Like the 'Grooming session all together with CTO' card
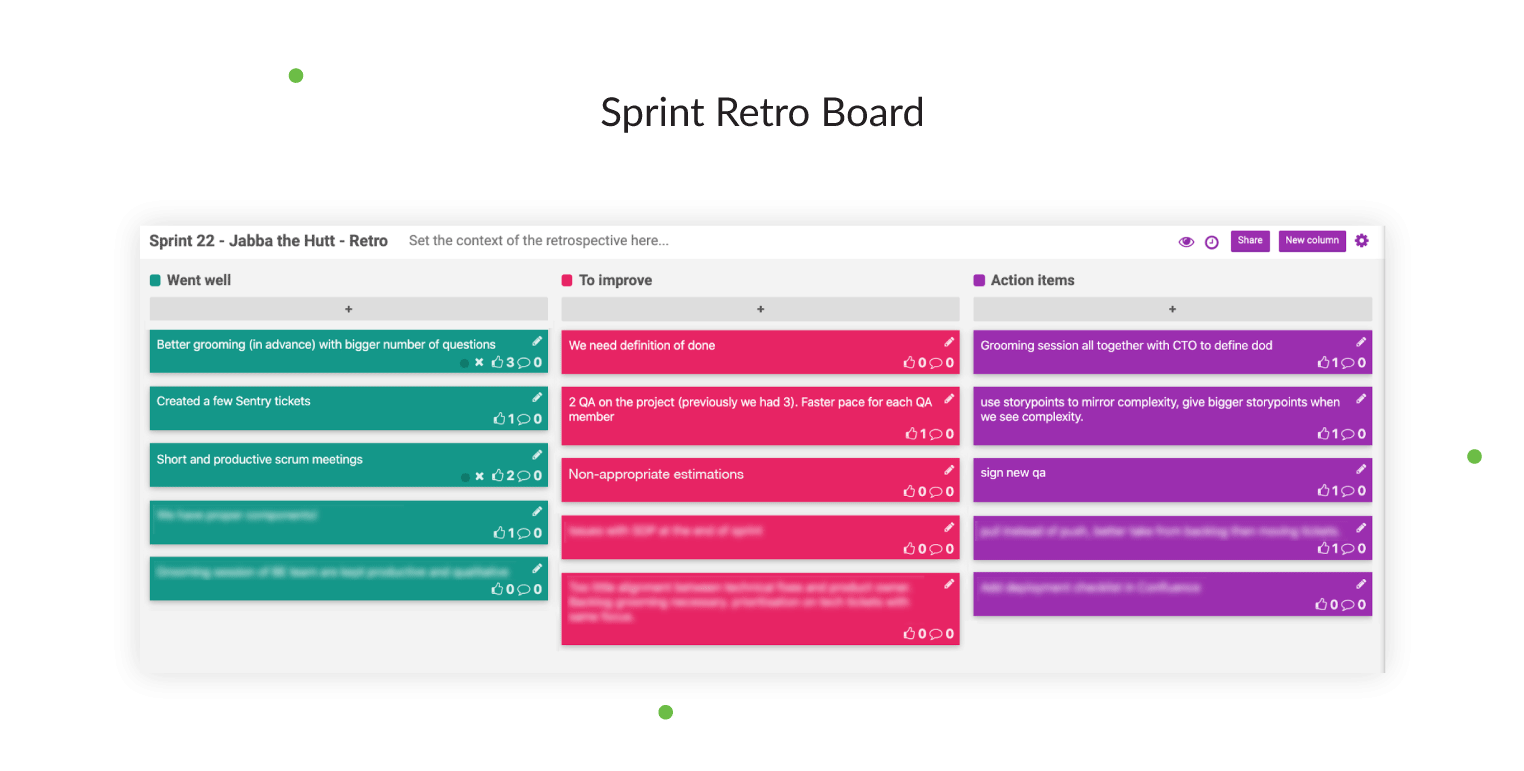 coord(1326,362)
